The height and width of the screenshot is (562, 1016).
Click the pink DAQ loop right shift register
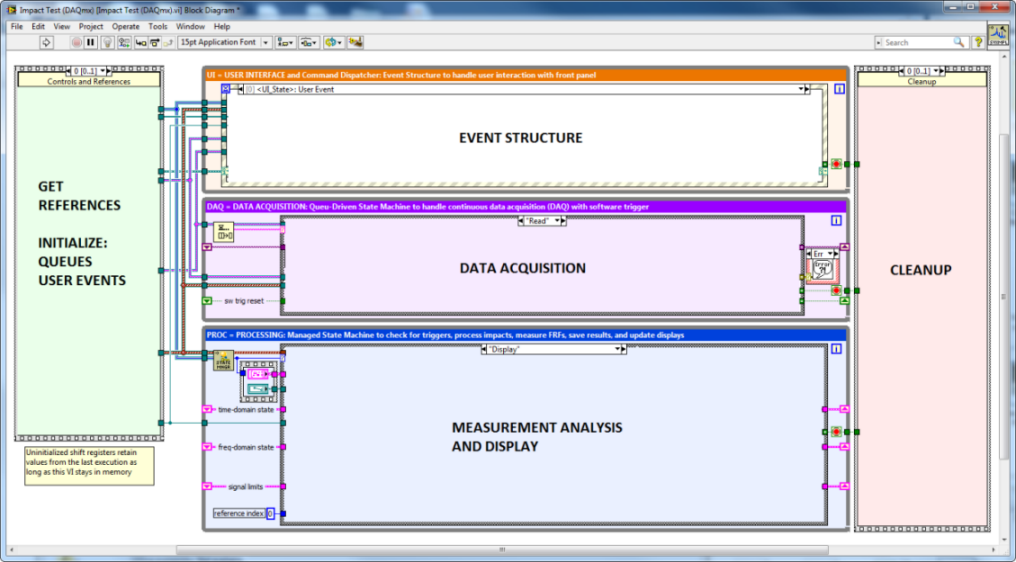(x=844, y=247)
